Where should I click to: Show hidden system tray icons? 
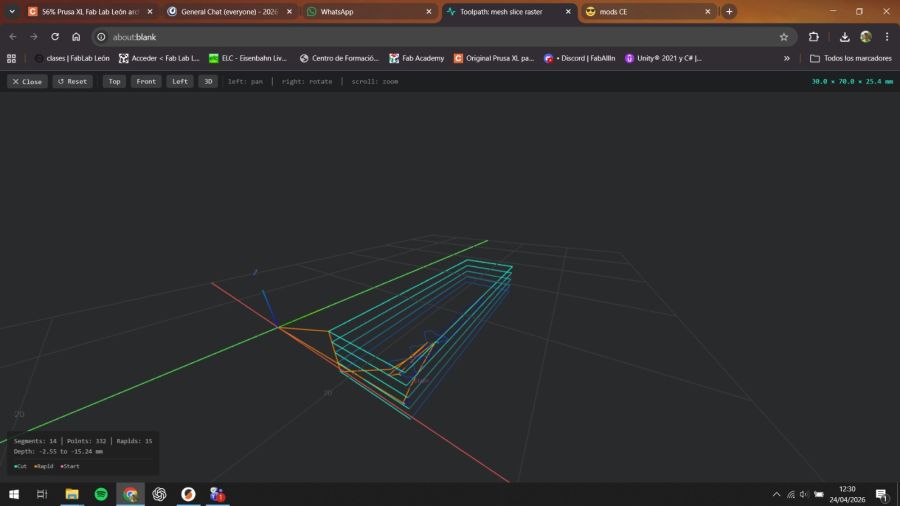click(776, 494)
